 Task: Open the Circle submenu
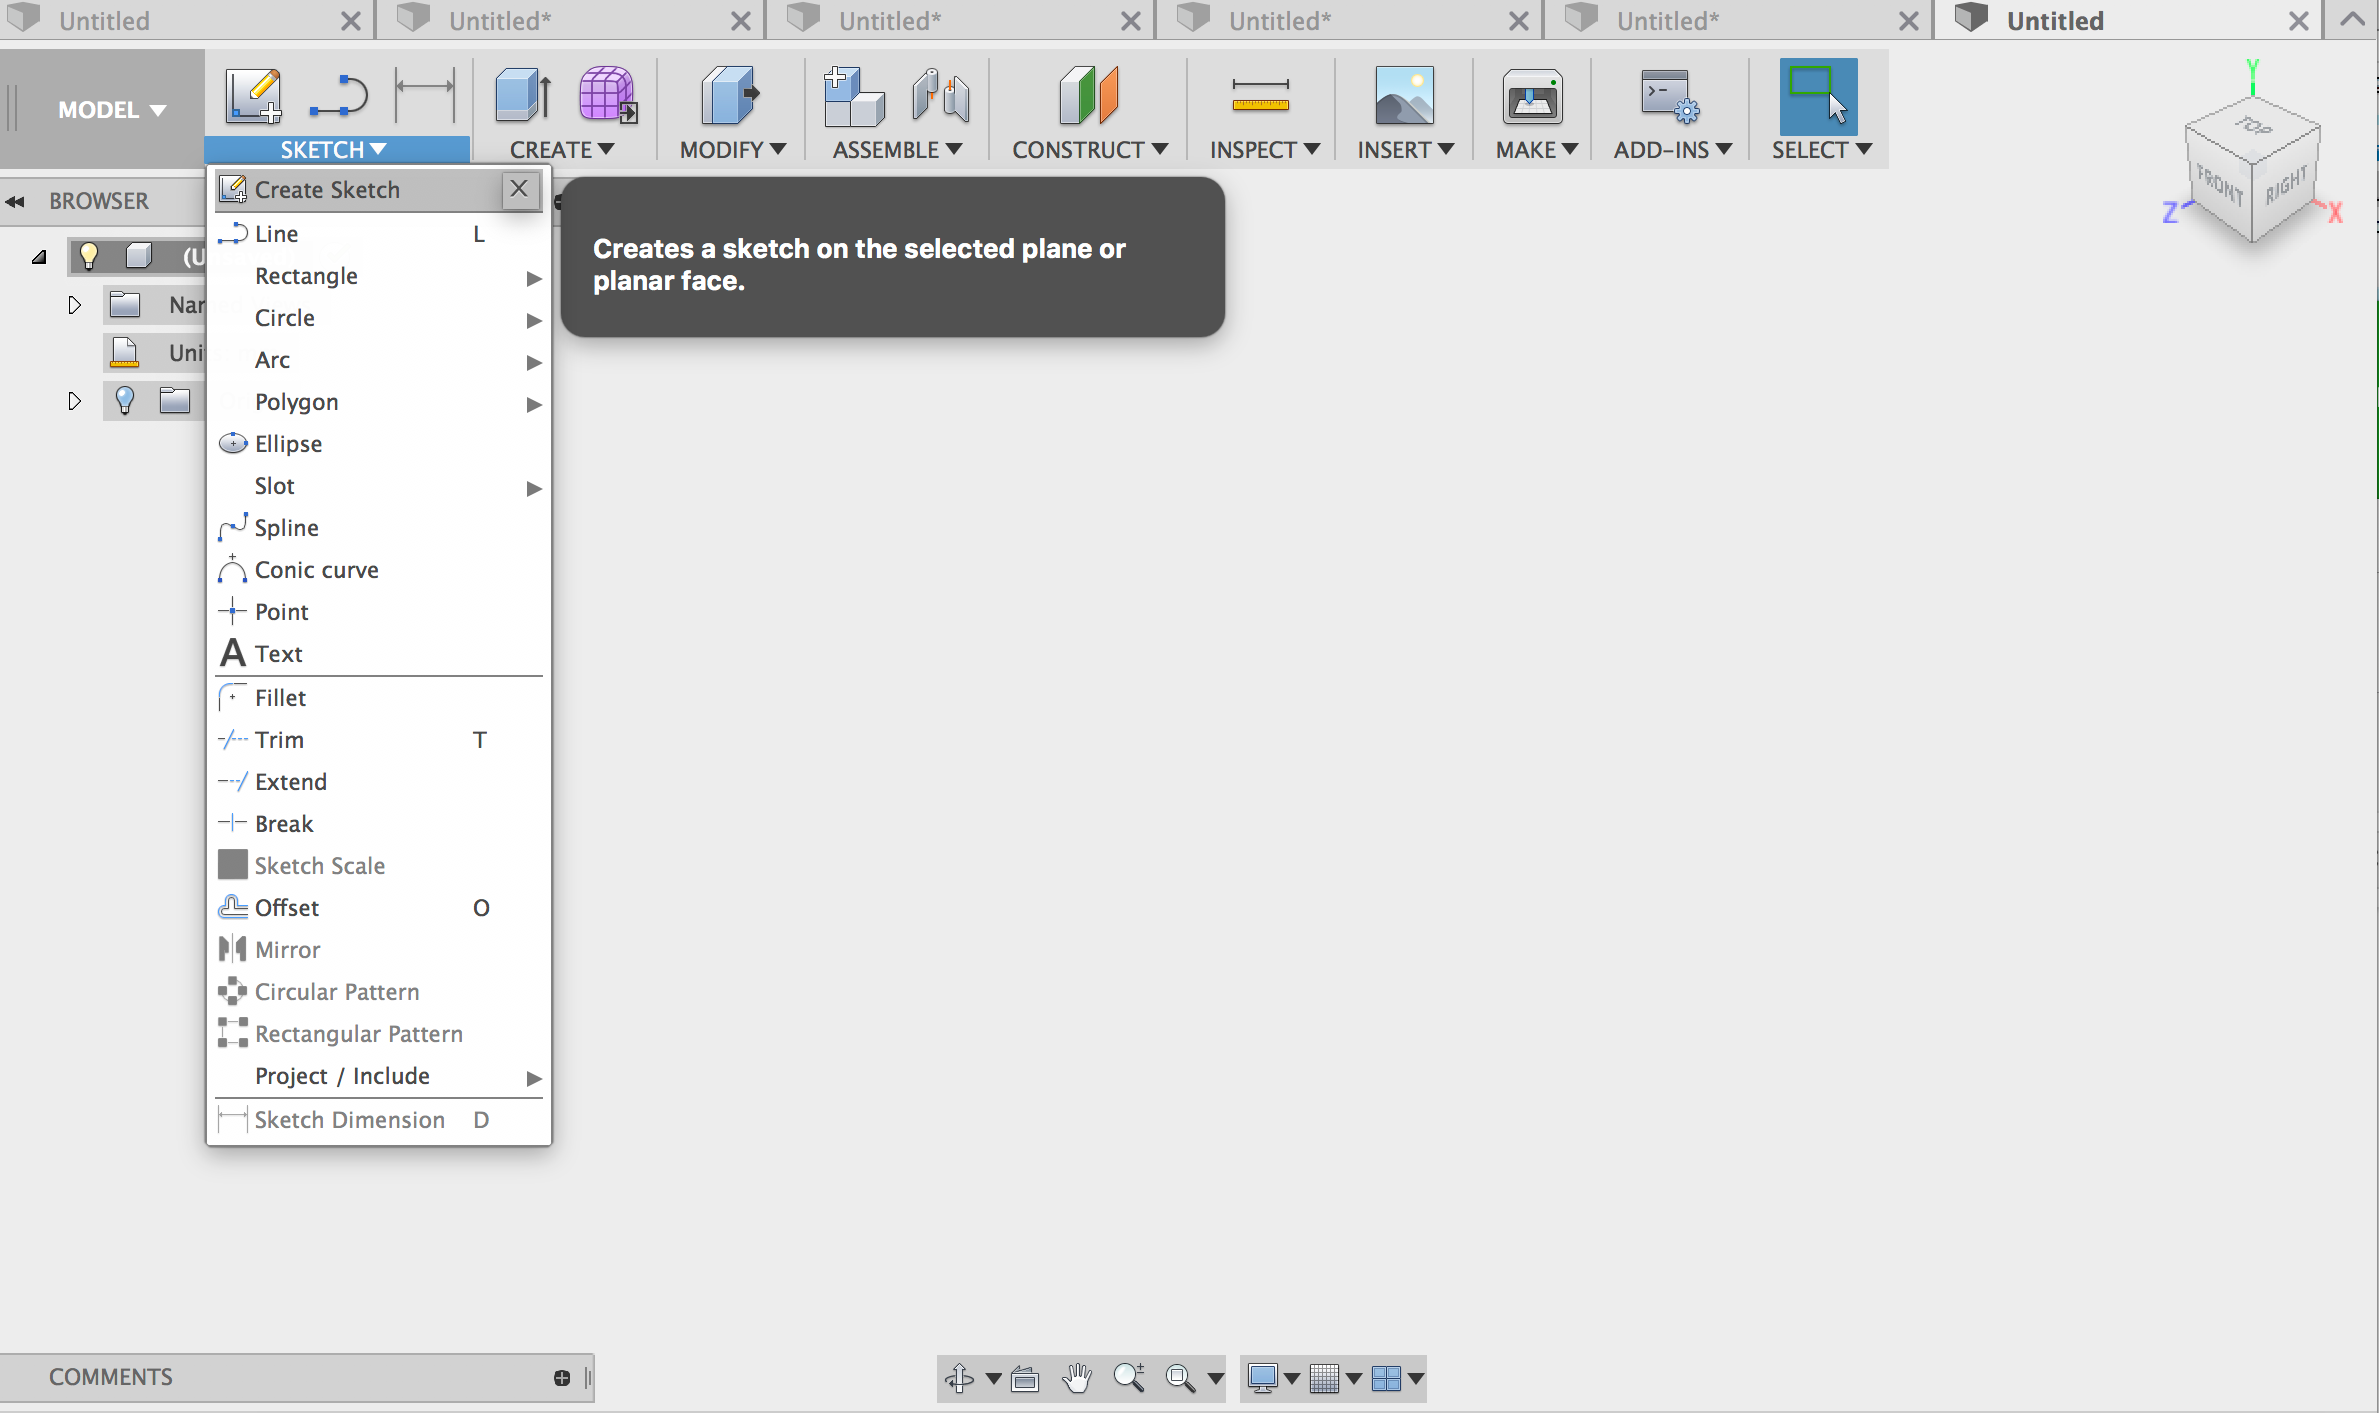(378, 318)
